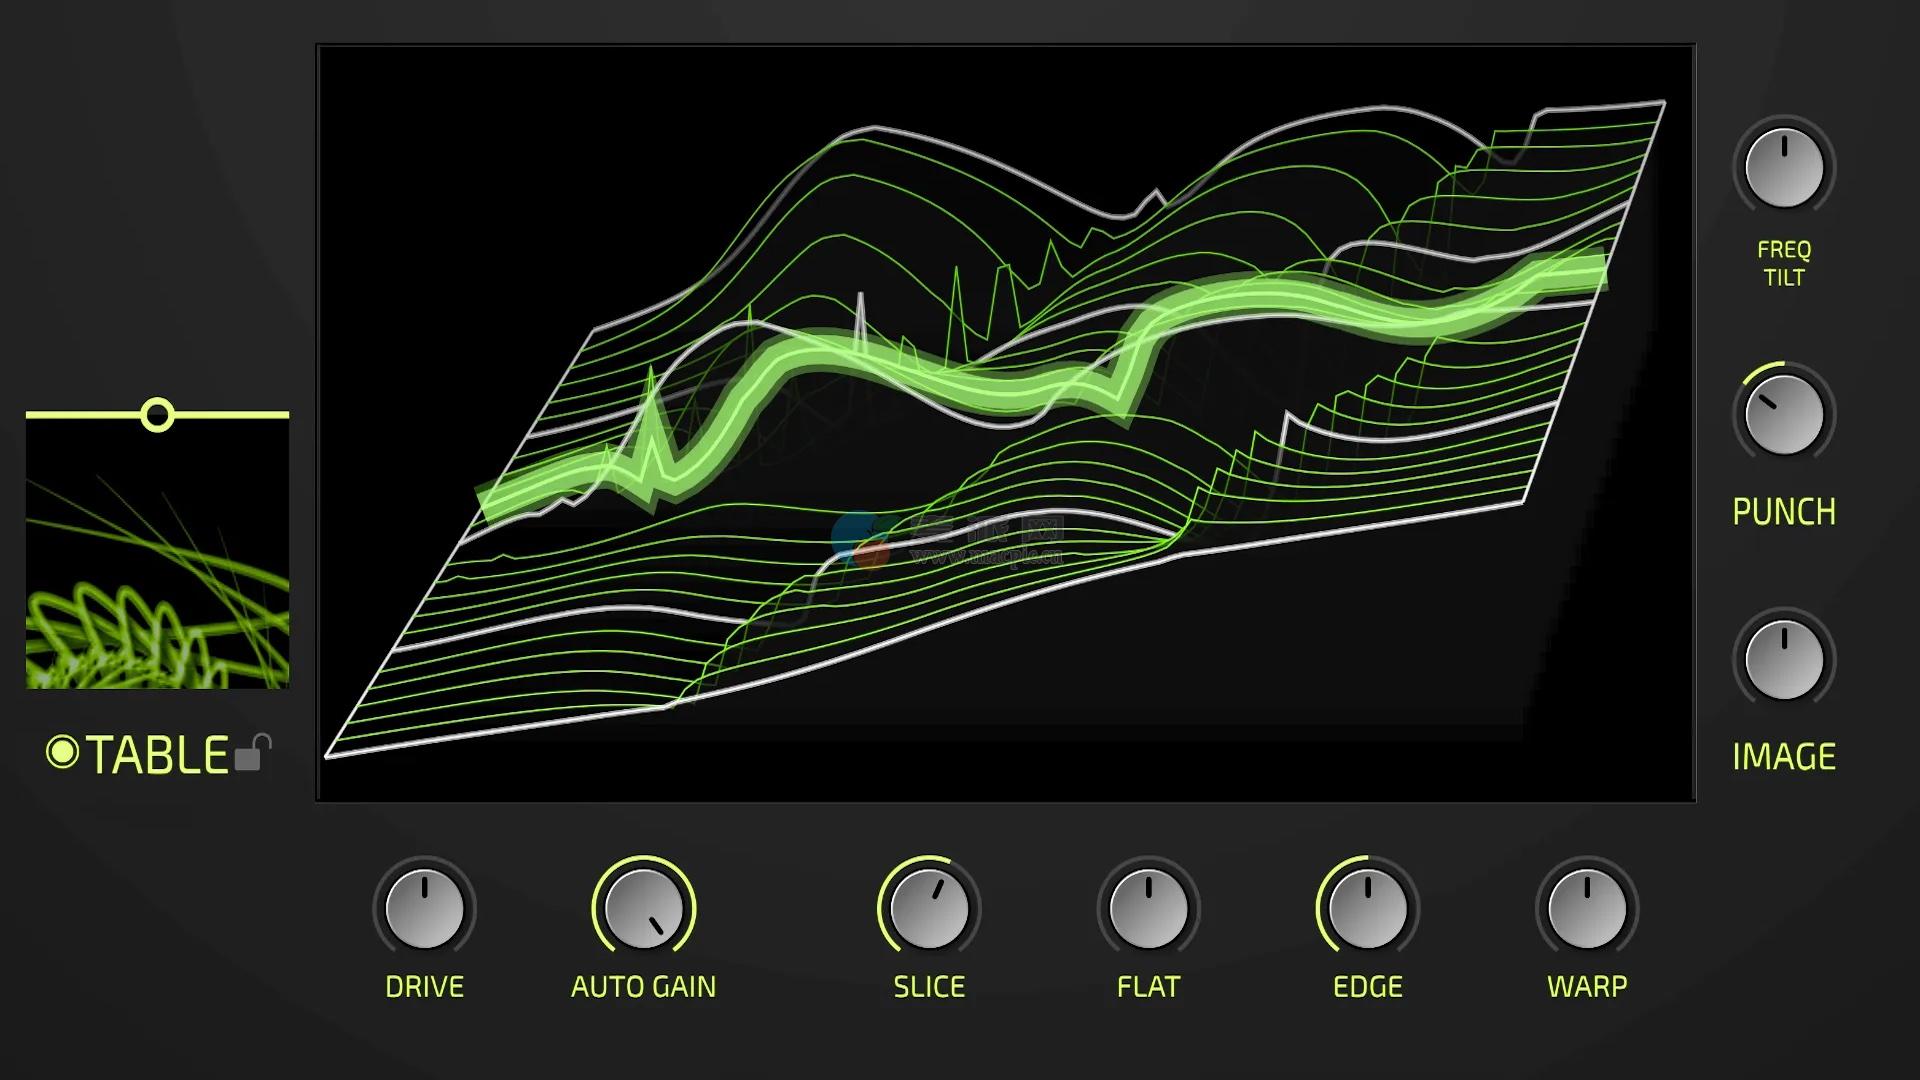Click the IMAGE label text
Image resolution: width=1920 pixels, height=1080 pixels.
click(1784, 757)
